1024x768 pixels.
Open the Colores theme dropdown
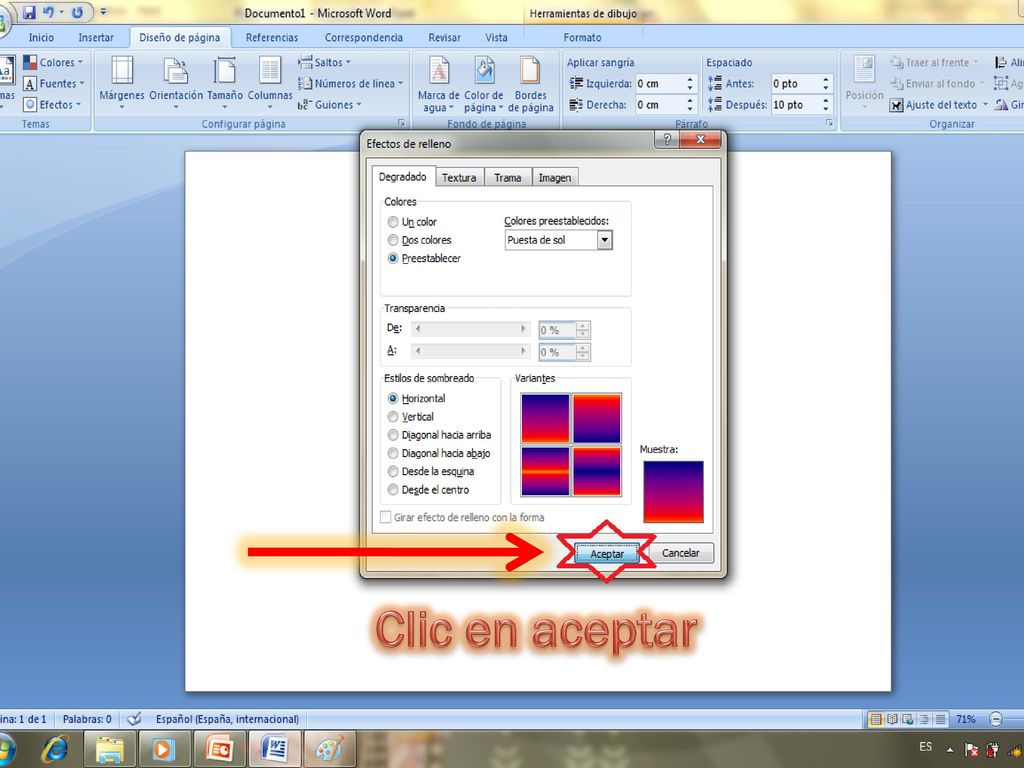tap(54, 63)
